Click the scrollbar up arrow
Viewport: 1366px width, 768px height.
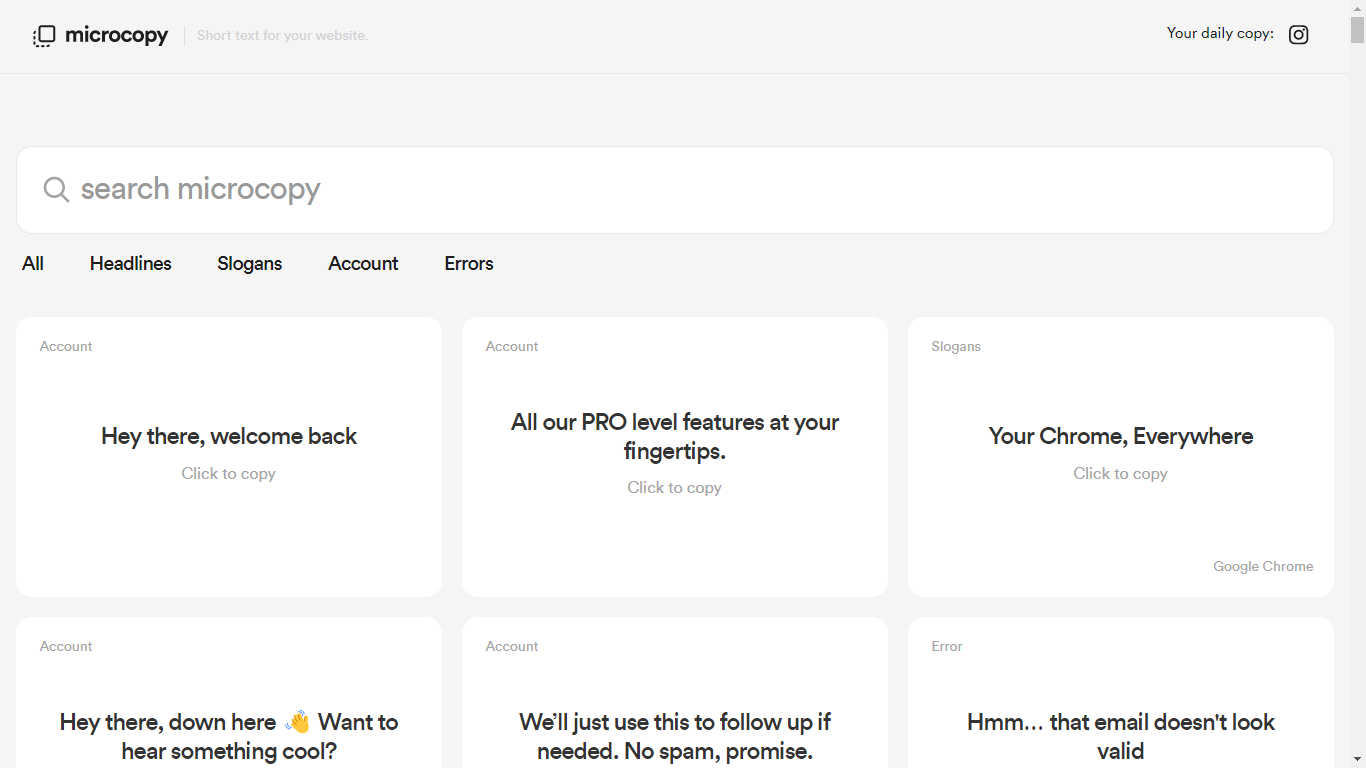1357,8
